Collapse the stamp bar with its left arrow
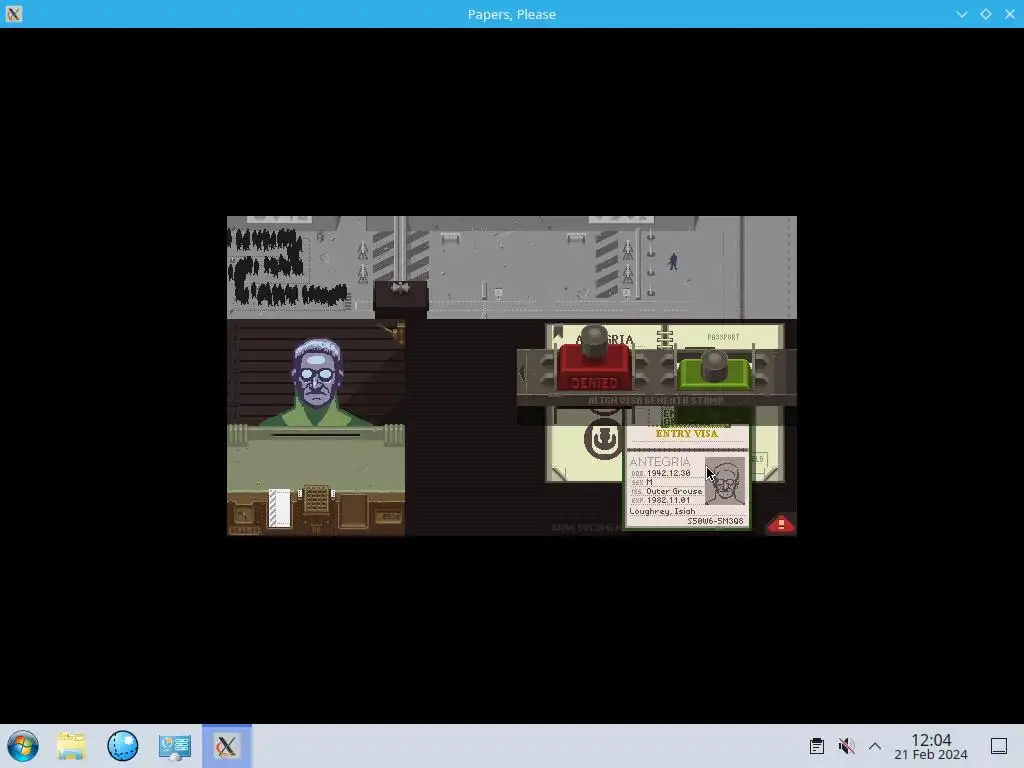Image resolution: width=1024 pixels, height=768 pixels. [522, 374]
